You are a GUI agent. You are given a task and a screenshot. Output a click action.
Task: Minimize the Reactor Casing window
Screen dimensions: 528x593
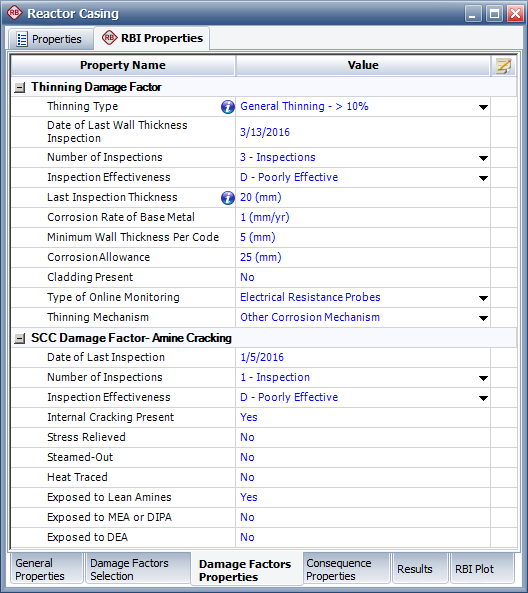coord(473,14)
